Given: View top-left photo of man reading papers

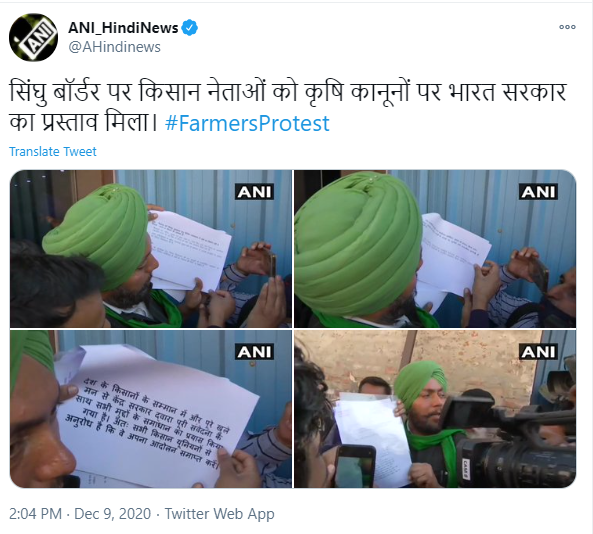Looking at the screenshot, I should coord(151,249).
